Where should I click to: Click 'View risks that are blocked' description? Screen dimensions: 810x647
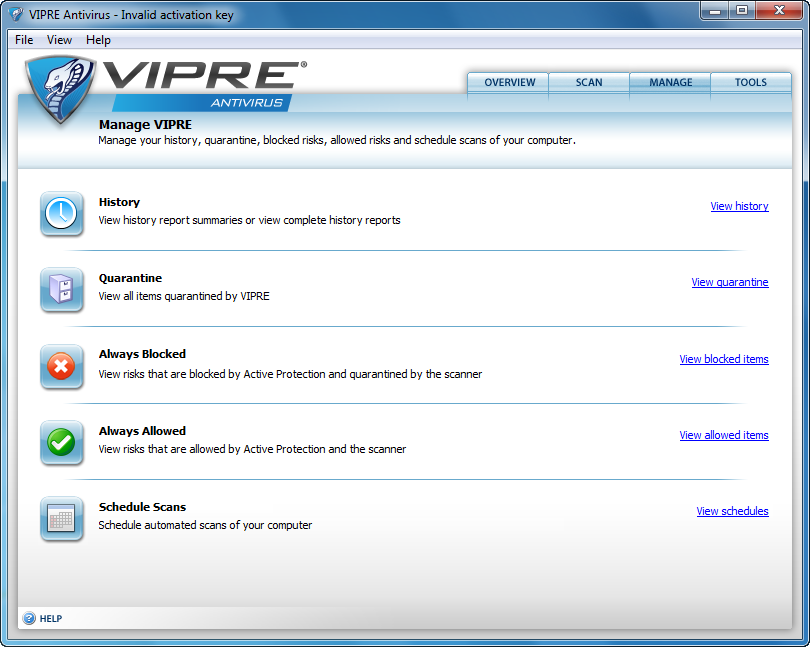tap(290, 374)
